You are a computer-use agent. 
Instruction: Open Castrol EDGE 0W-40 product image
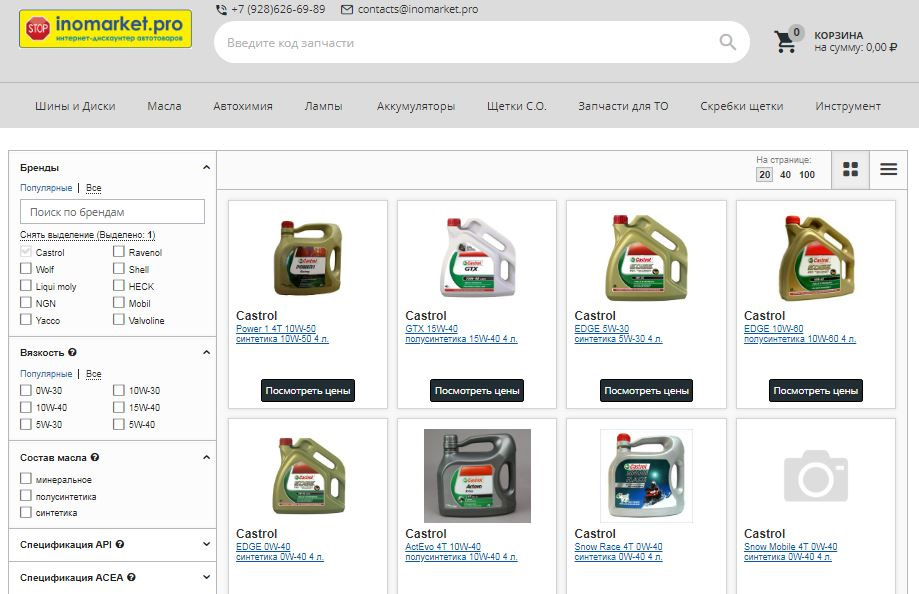tap(308, 476)
